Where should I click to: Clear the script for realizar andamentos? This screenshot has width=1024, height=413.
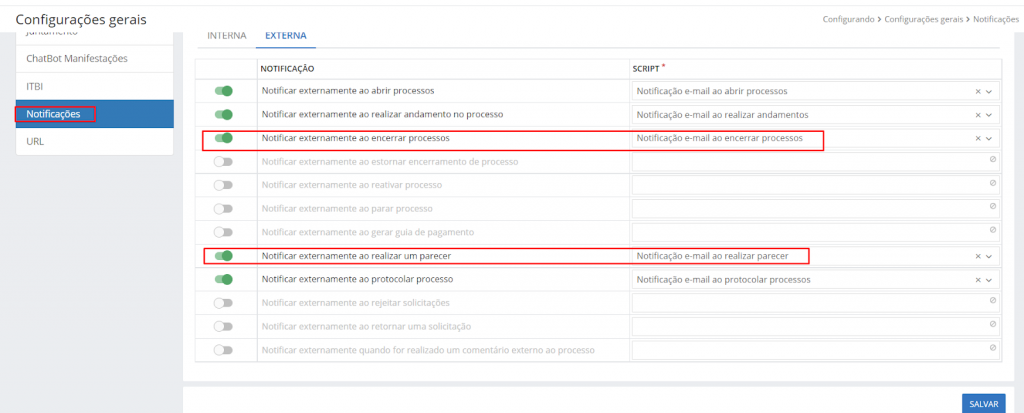(x=978, y=115)
